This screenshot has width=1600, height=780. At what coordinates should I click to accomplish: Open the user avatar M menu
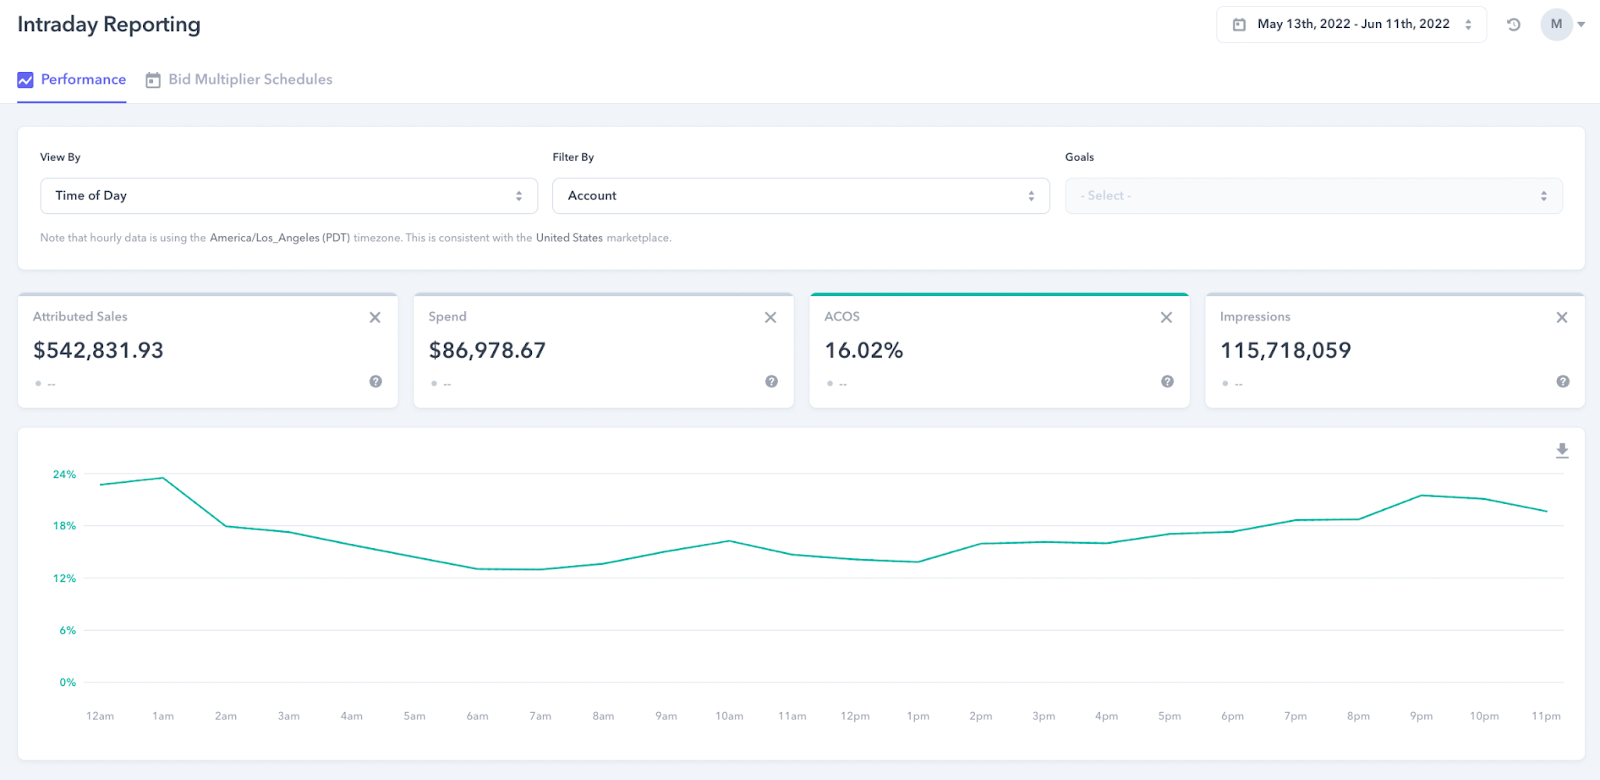pyautogui.click(x=1562, y=24)
